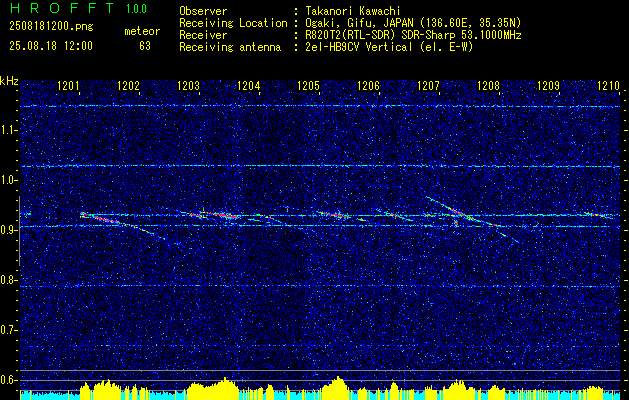Click the 1.0 frequency axis label
629x400 pixels.
click(x=8, y=180)
